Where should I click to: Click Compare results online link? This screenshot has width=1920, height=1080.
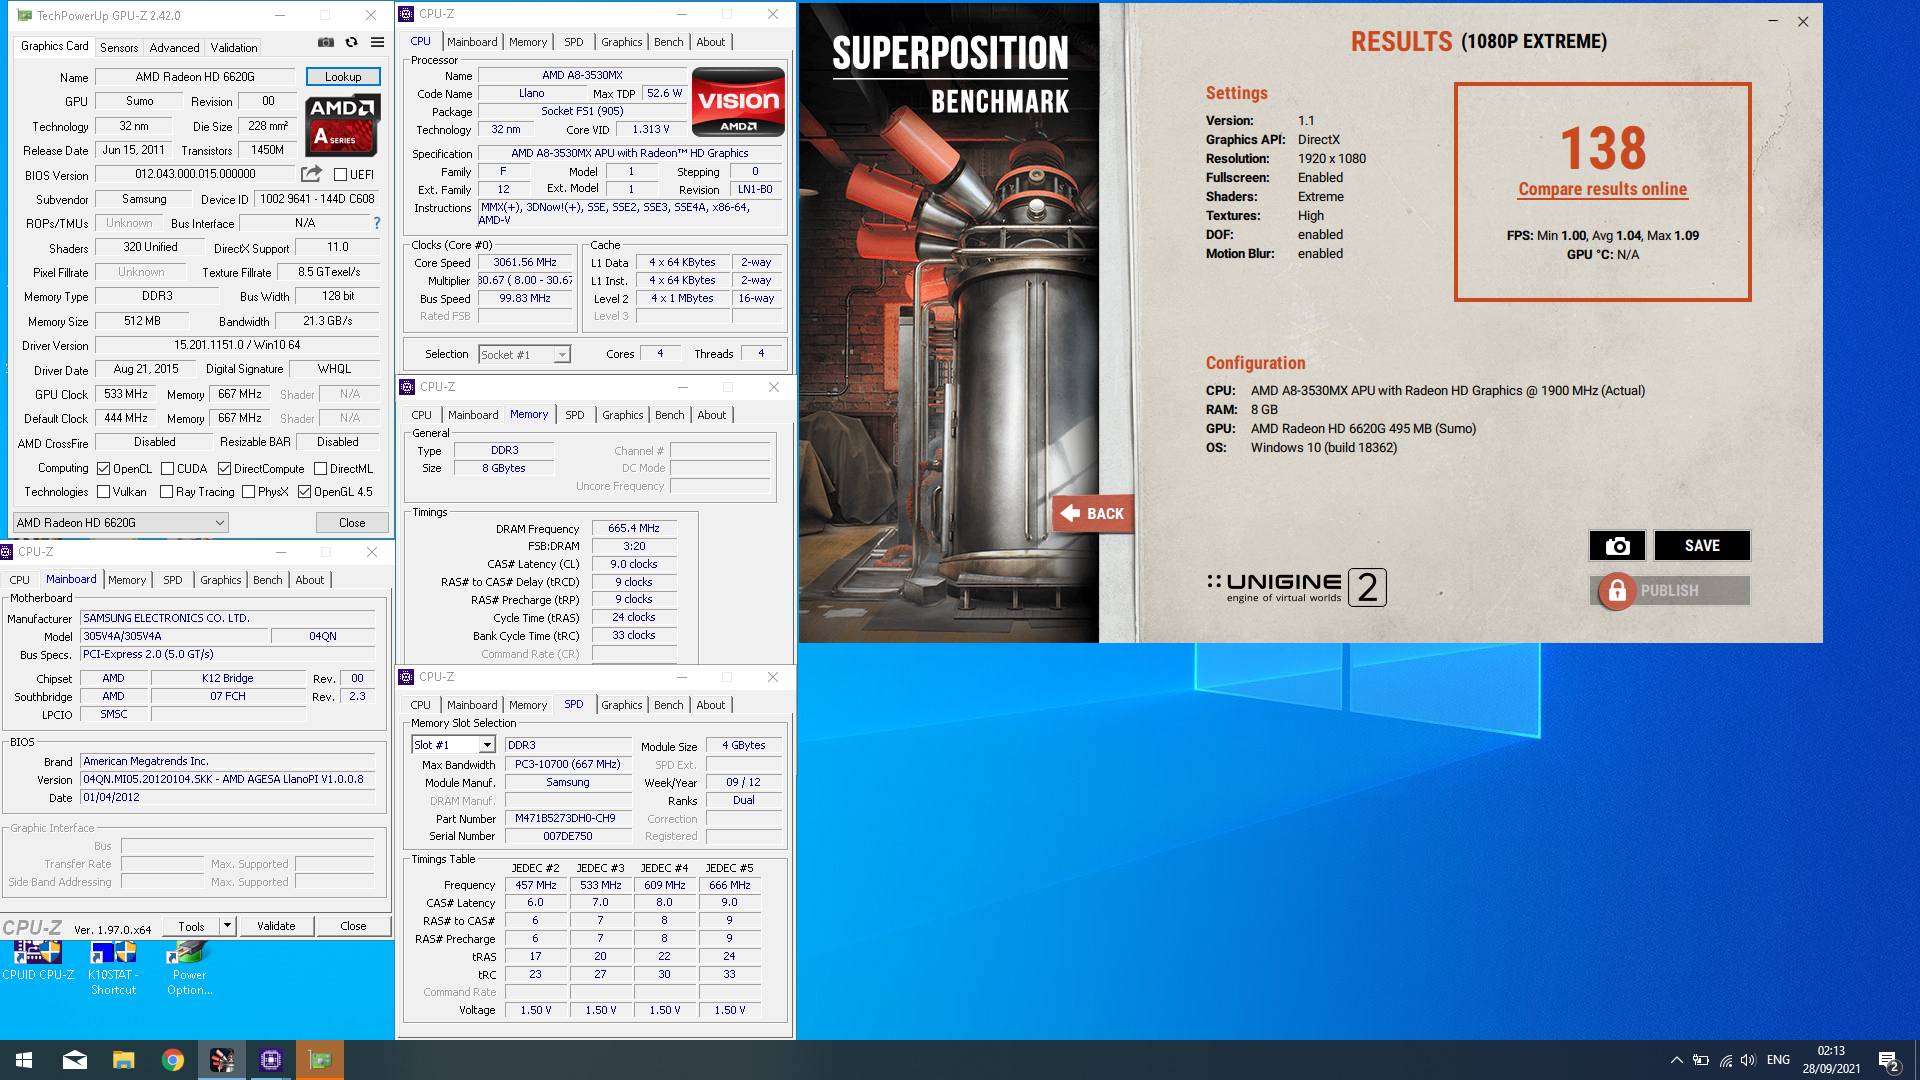pos(1602,189)
